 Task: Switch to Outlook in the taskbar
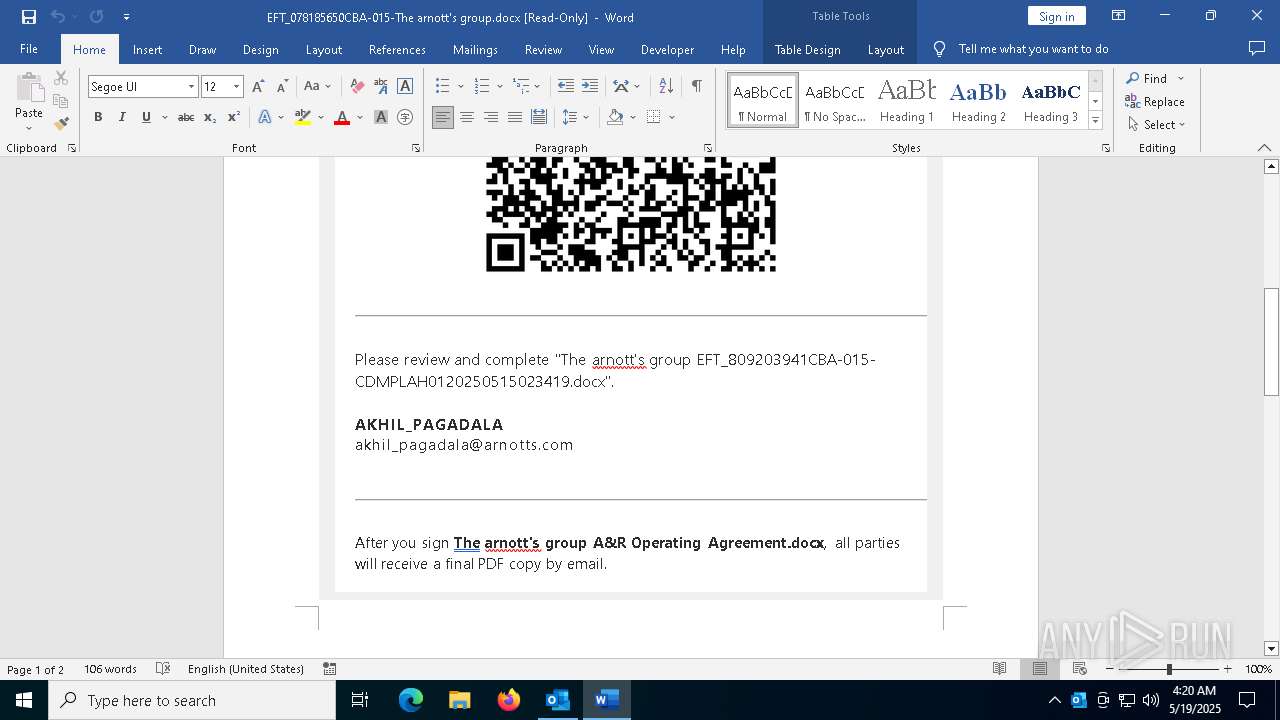557,700
